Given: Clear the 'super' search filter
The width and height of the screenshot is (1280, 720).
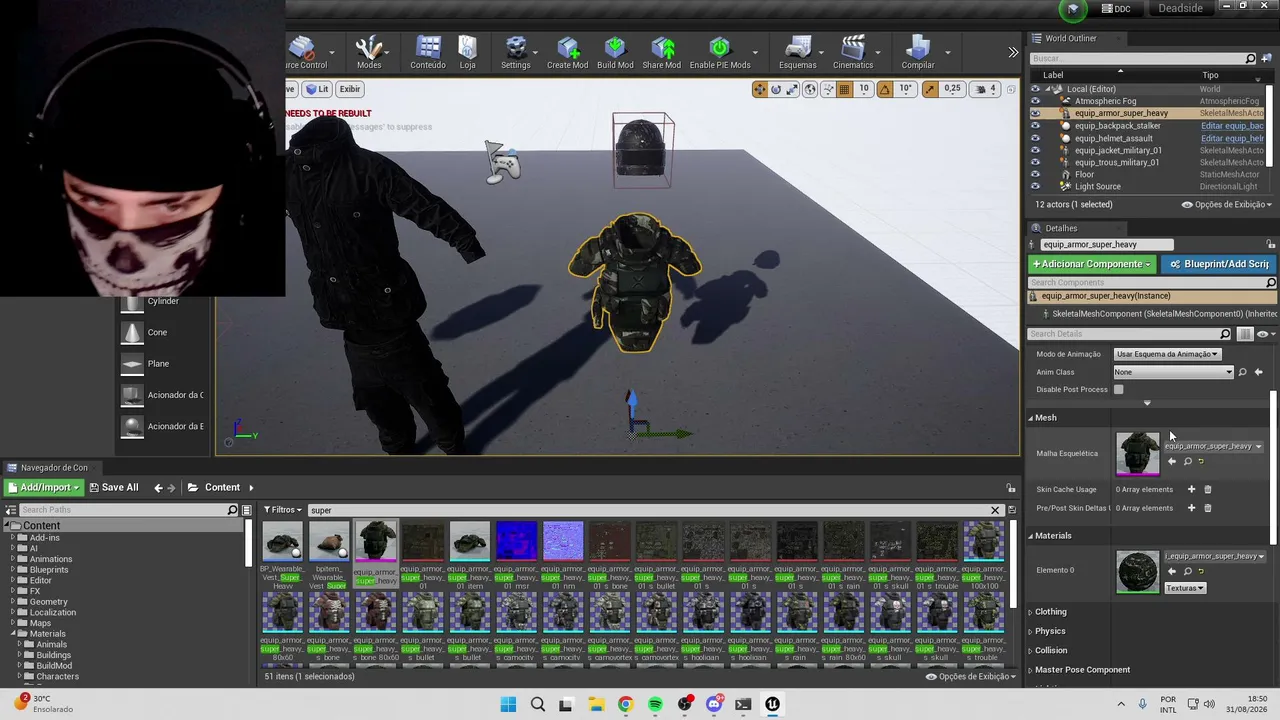Looking at the screenshot, I should point(995,510).
